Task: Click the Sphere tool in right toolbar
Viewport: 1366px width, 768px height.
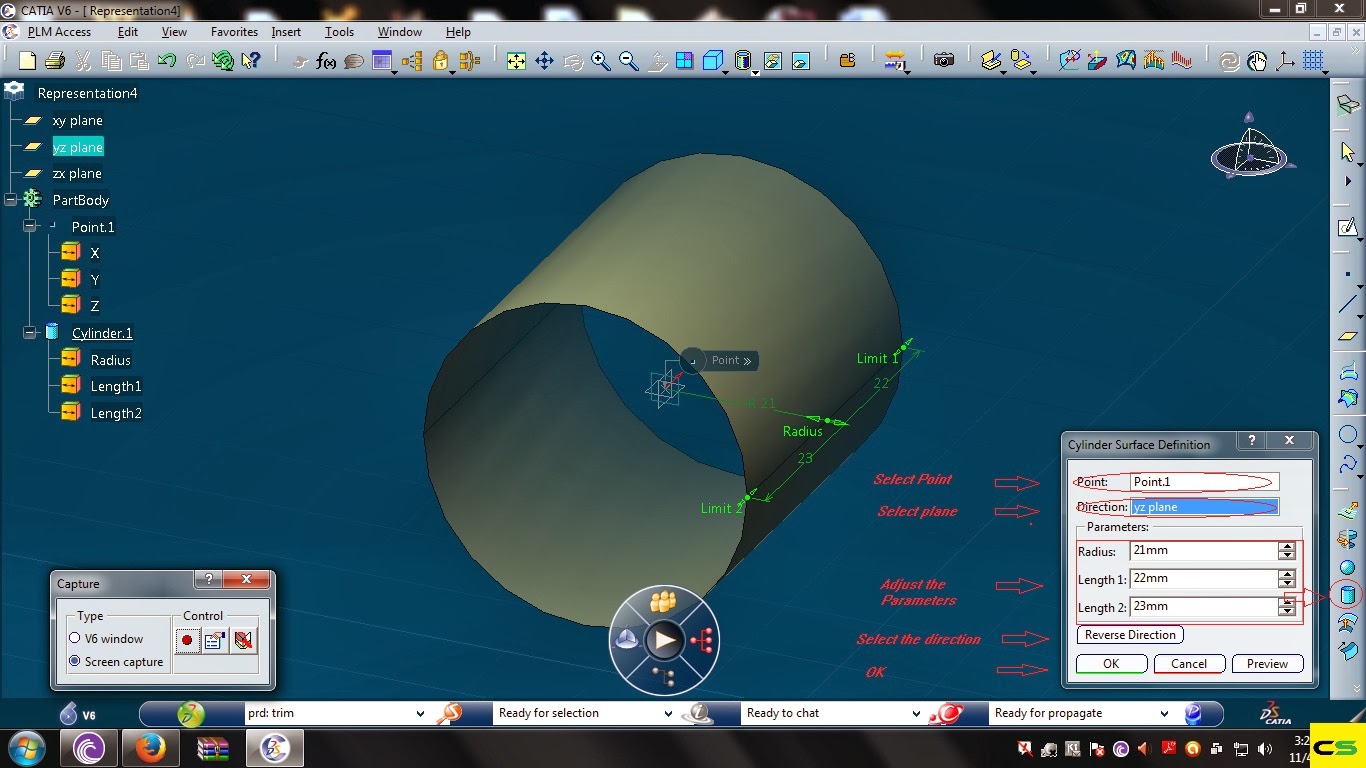Action: click(1348, 567)
